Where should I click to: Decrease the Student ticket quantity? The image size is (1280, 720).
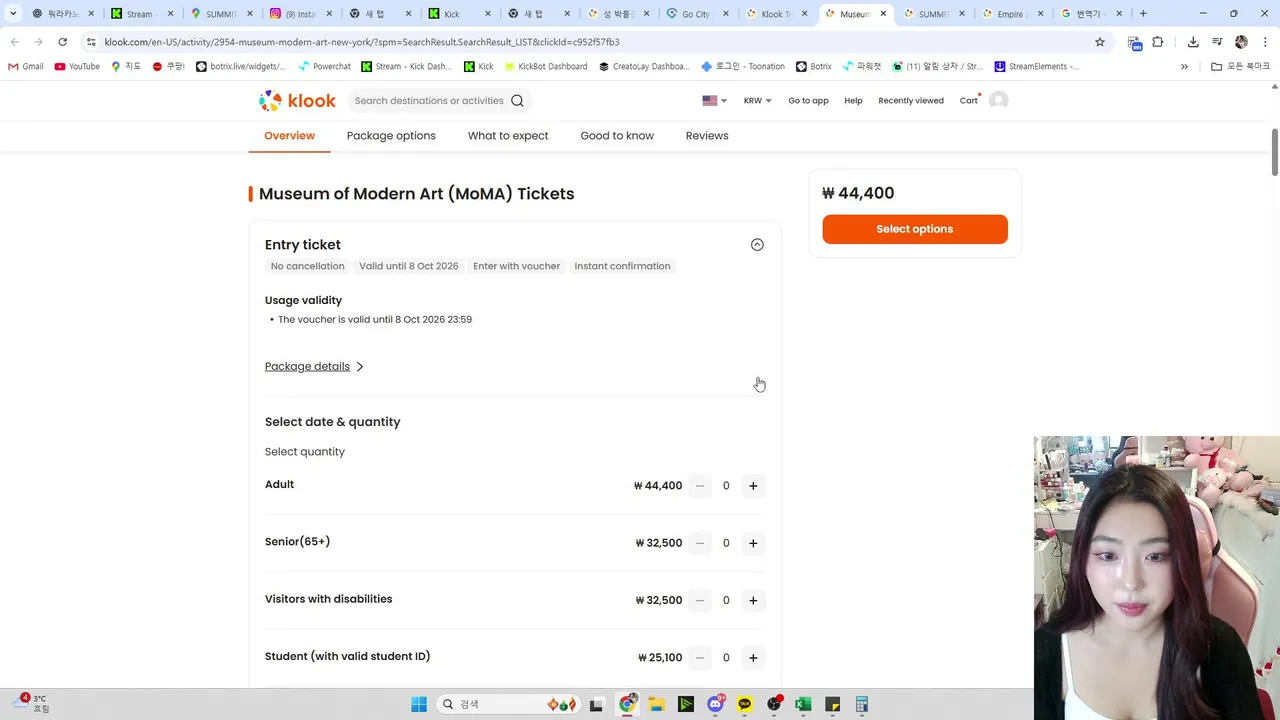(700, 657)
